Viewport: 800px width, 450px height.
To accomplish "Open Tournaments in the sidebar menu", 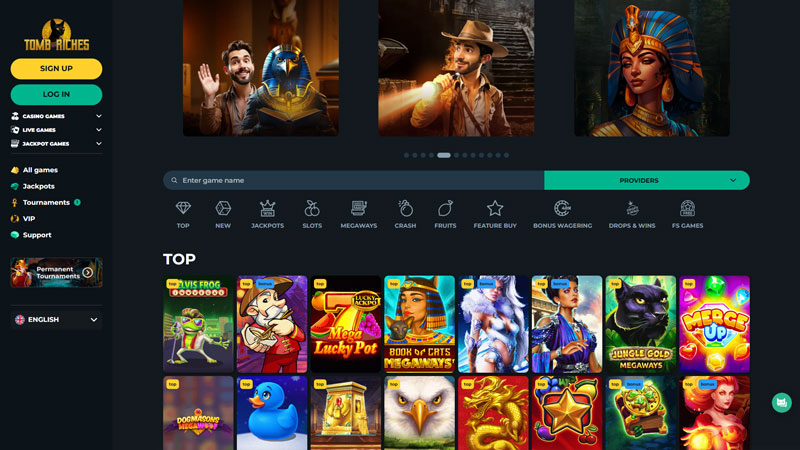I will click(46, 202).
